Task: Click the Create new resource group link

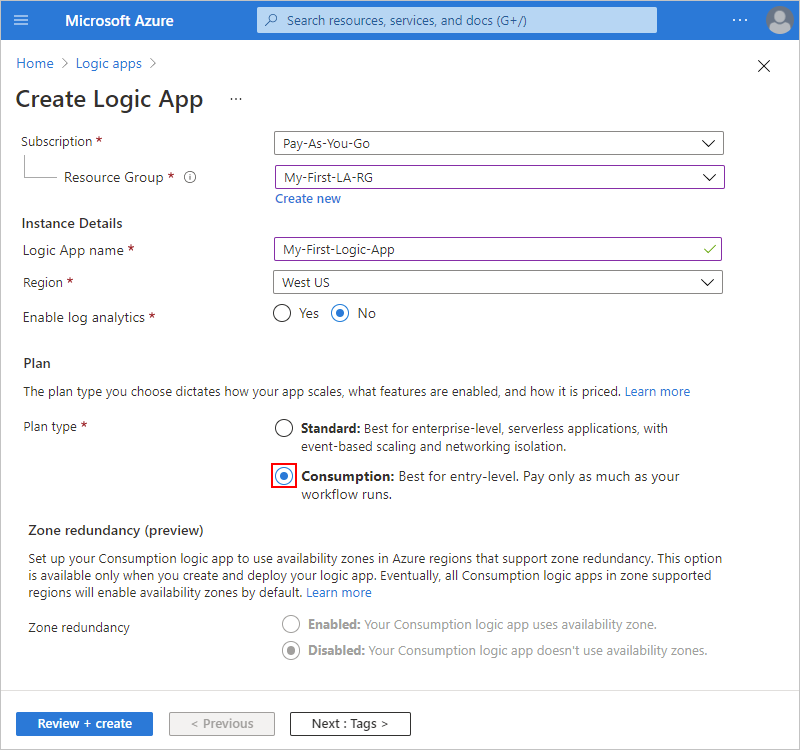Action: tap(308, 199)
